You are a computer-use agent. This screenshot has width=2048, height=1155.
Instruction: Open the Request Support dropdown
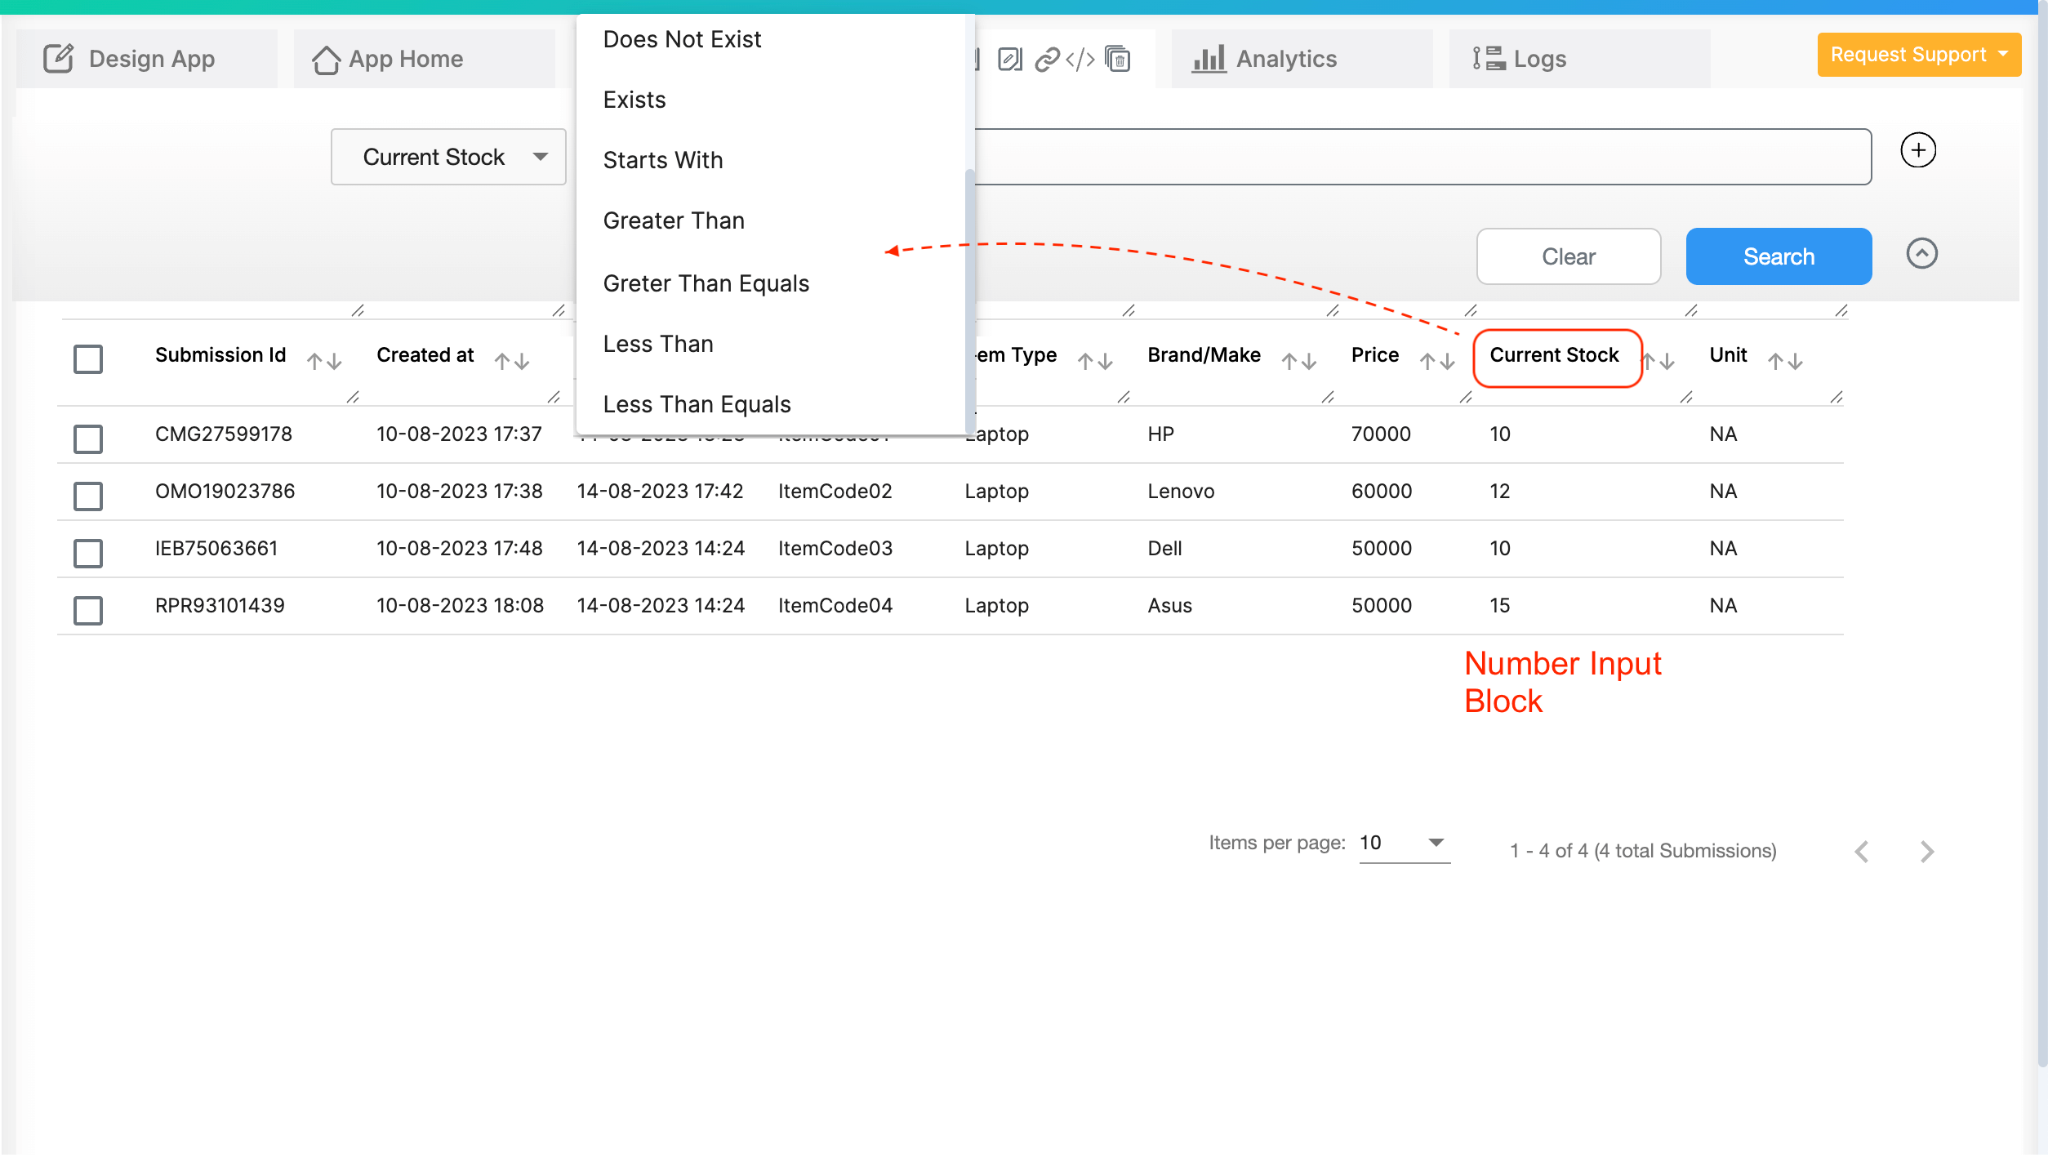tap(1918, 55)
